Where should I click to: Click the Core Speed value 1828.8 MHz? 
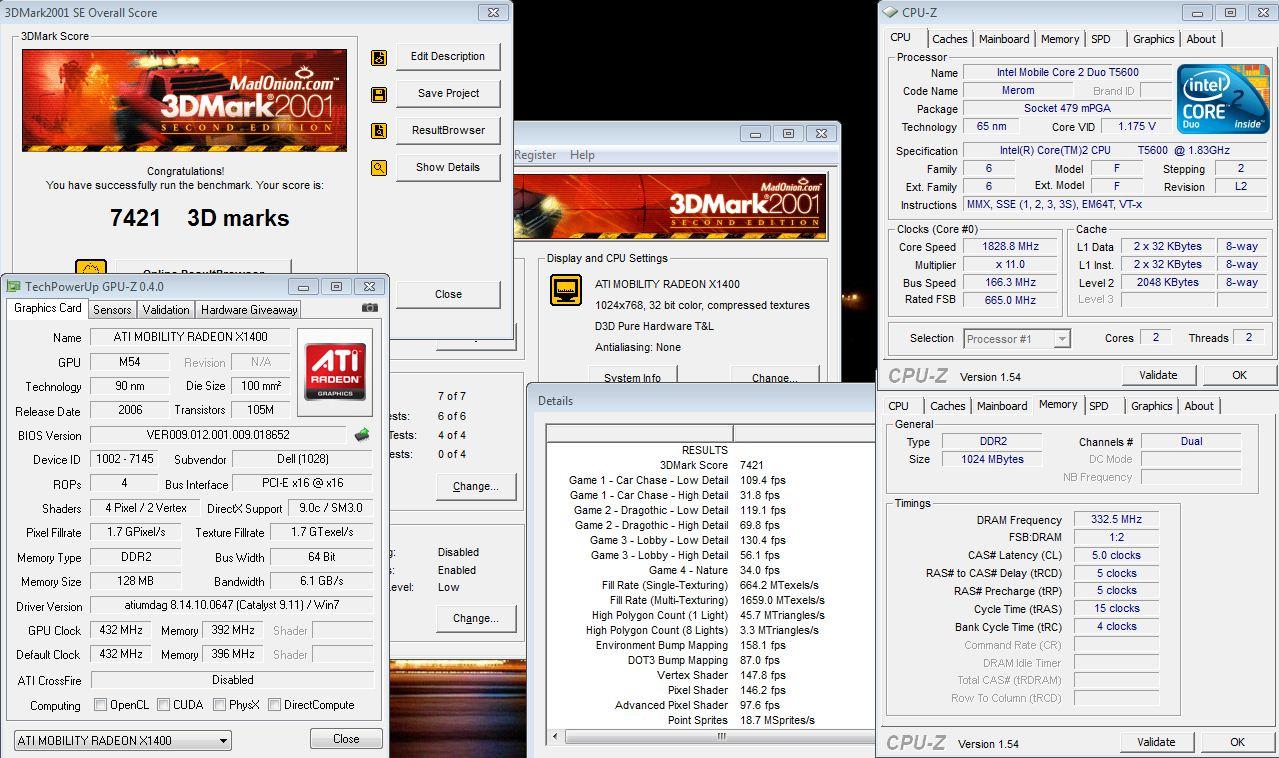1011,246
